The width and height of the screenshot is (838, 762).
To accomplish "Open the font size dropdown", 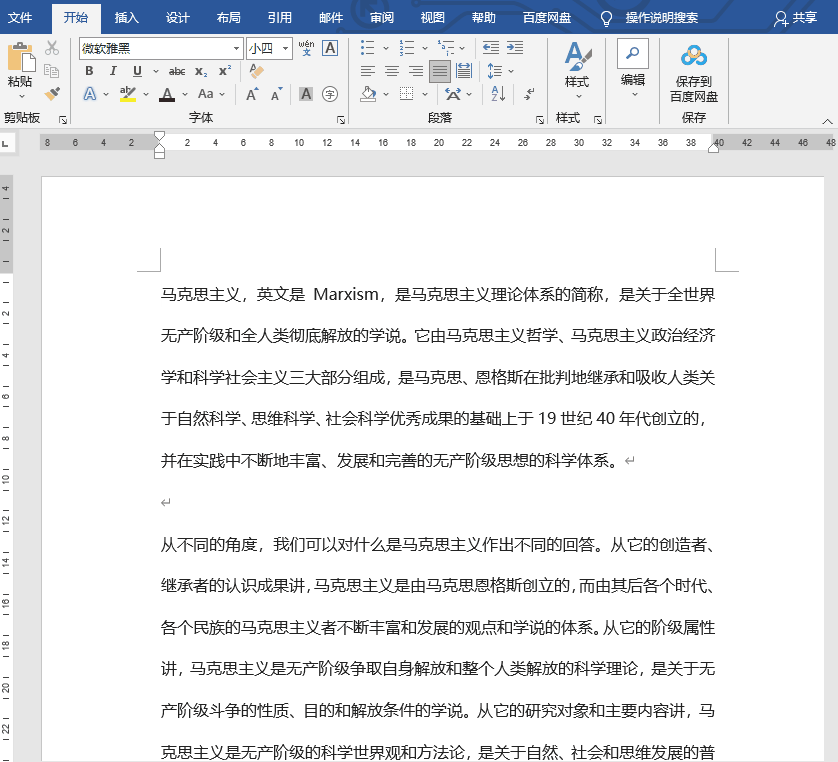I will click(286, 48).
